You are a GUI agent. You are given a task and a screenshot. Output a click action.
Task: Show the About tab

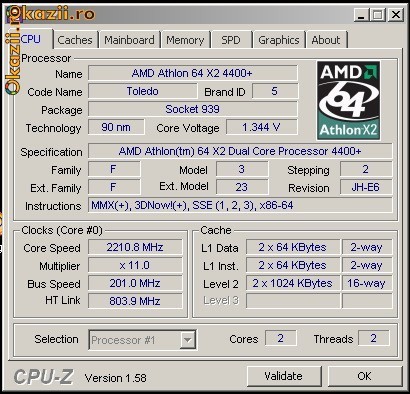(326, 40)
